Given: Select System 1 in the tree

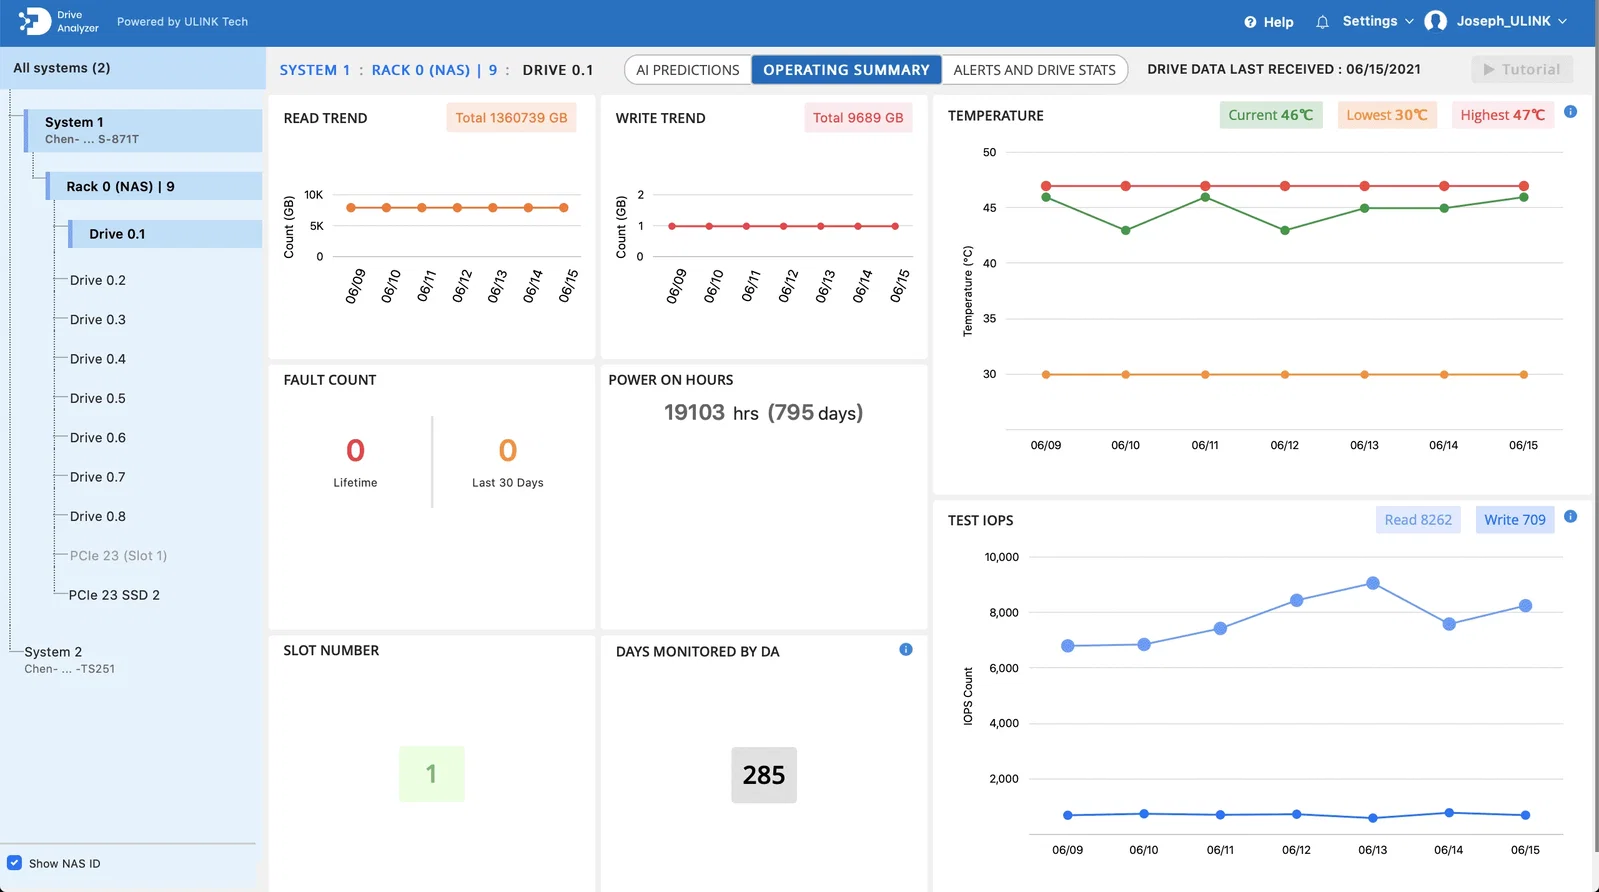Looking at the screenshot, I should (x=144, y=130).
